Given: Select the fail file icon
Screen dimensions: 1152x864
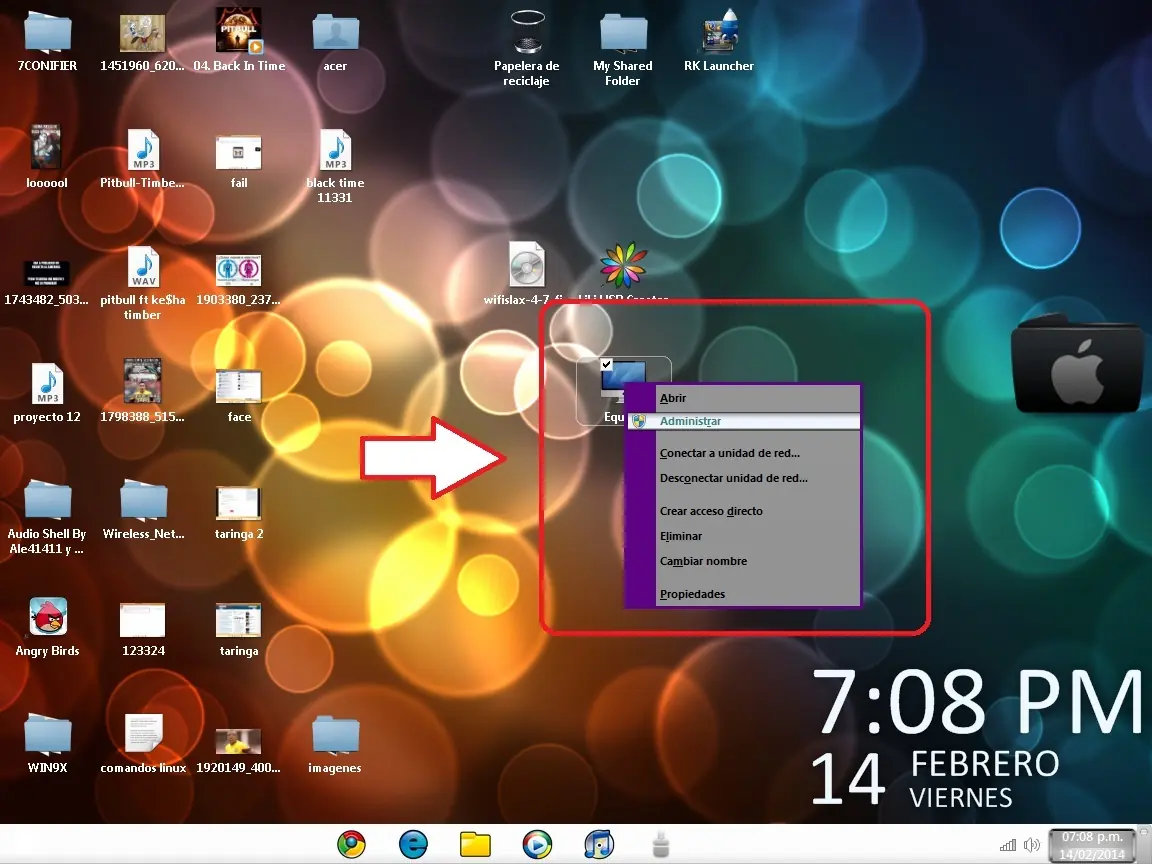Looking at the screenshot, I should 238,152.
